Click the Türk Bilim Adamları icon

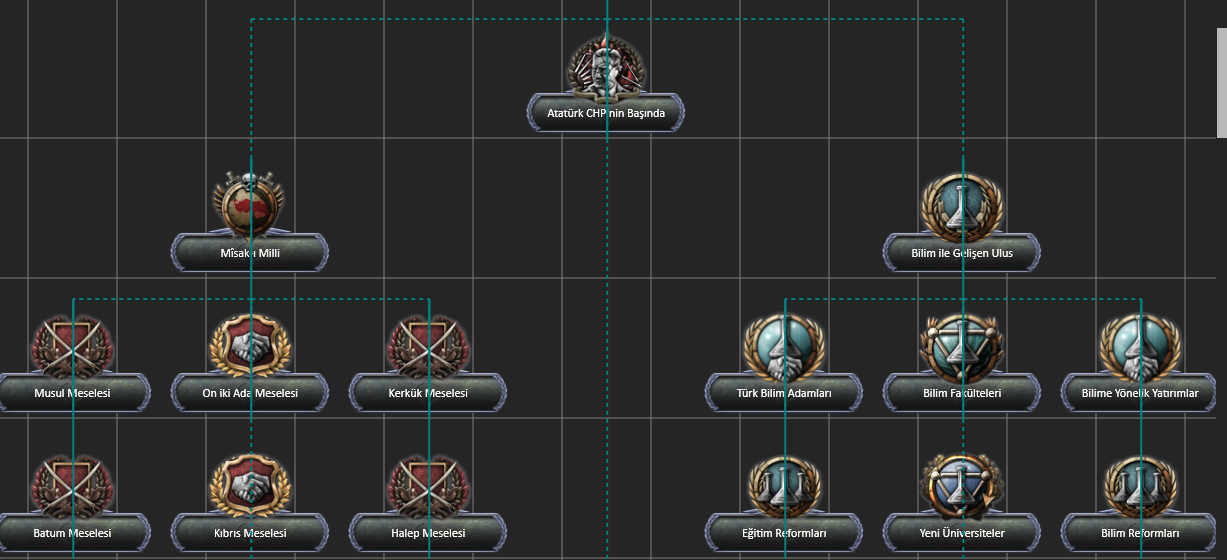click(x=784, y=345)
